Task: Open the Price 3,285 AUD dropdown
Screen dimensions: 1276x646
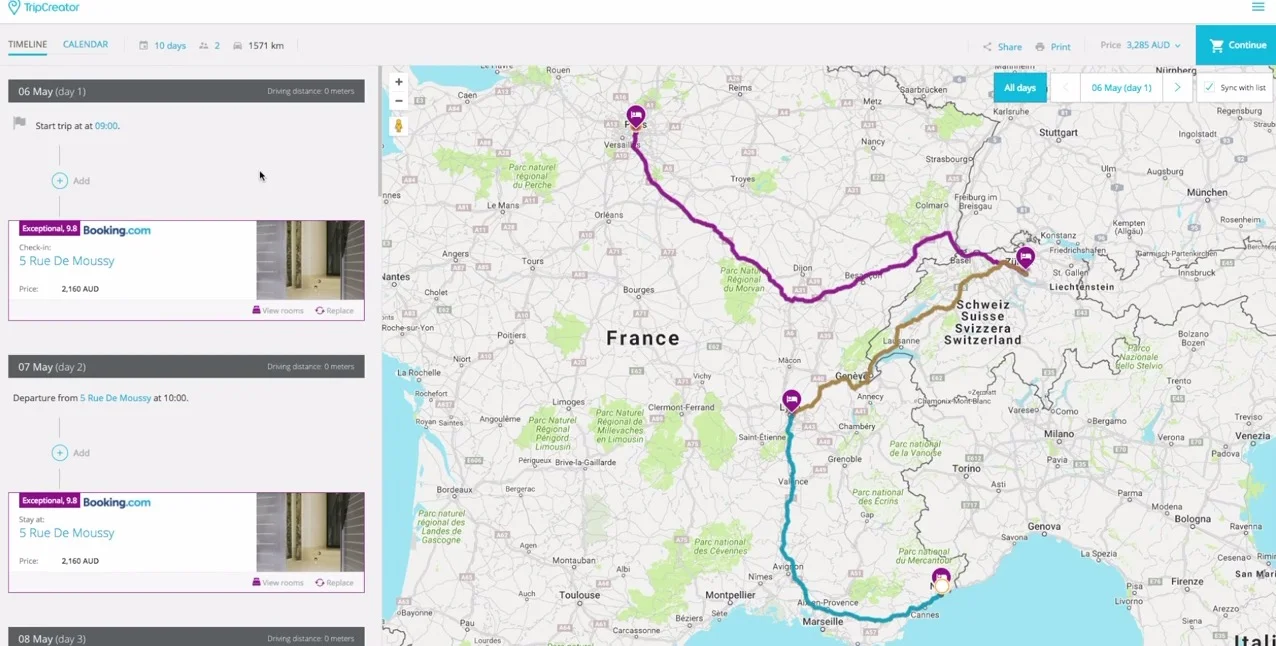Action: click(1140, 45)
